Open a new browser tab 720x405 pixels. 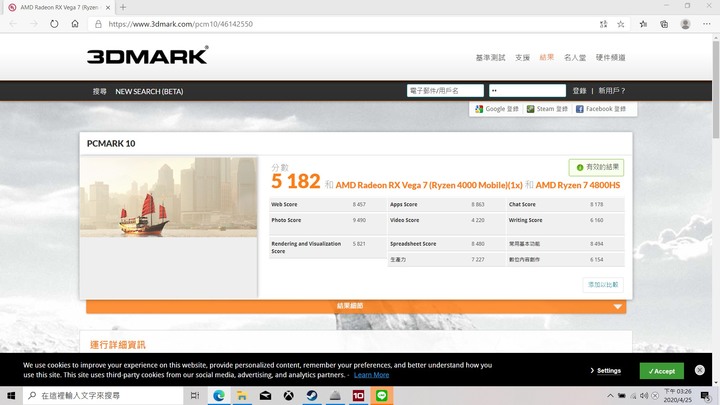point(123,7)
